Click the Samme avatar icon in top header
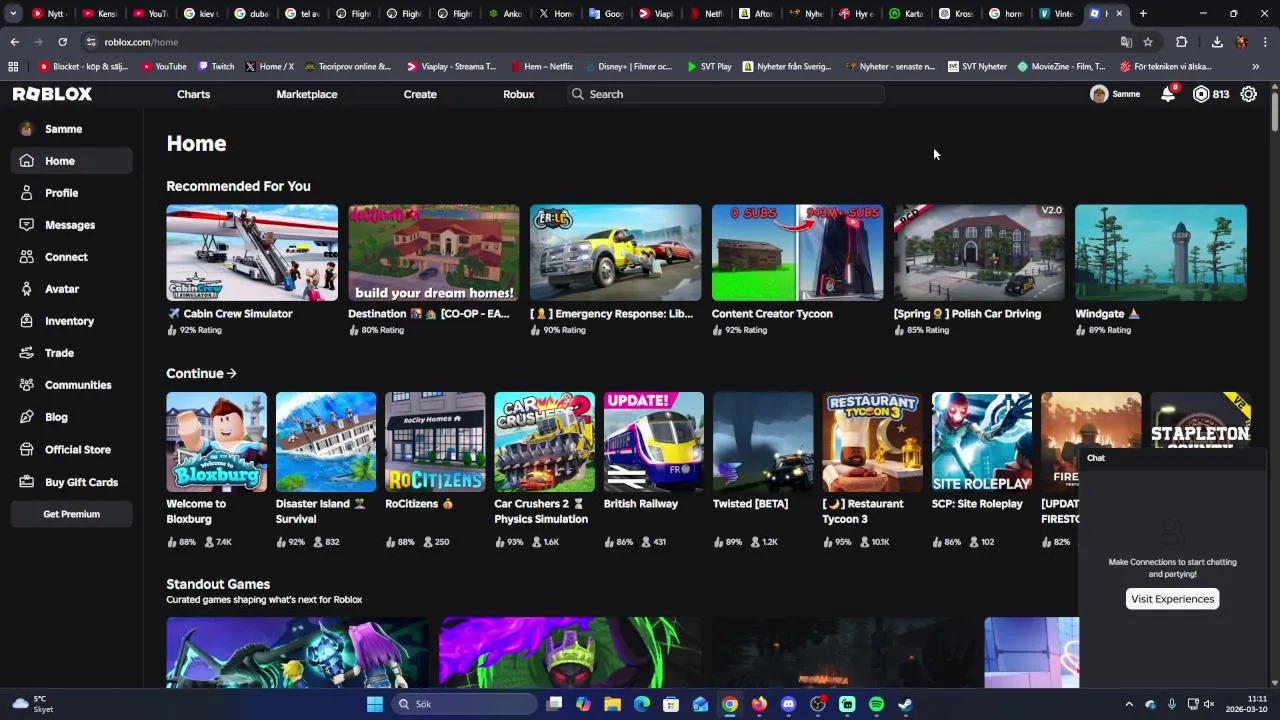The width and height of the screenshot is (1280, 720). [x=1099, y=94]
